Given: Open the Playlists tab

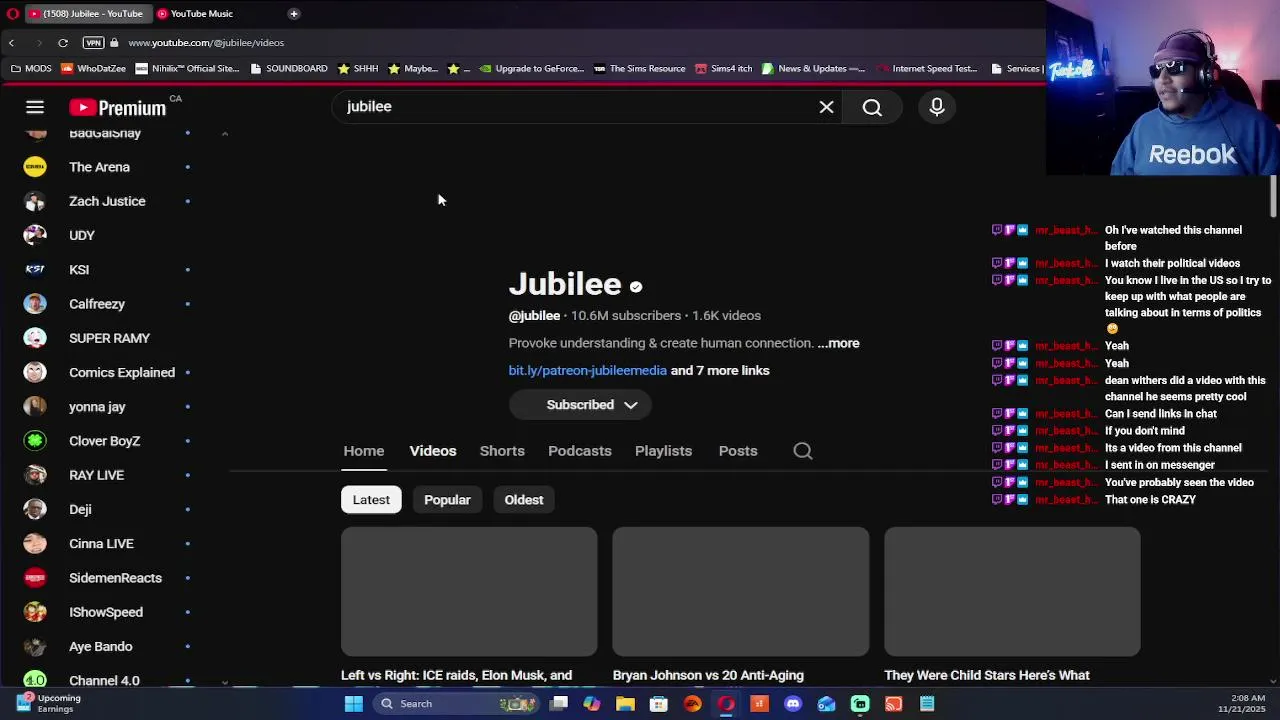Looking at the screenshot, I should (x=663, y=451).
